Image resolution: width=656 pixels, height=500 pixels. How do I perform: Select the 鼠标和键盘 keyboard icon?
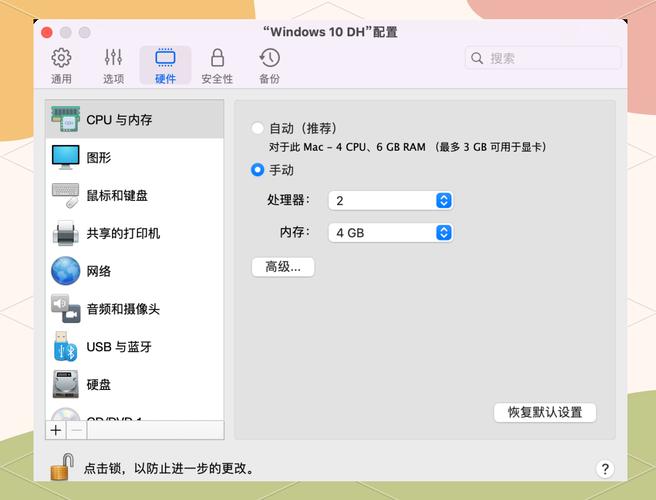click(x=66, y=195)
